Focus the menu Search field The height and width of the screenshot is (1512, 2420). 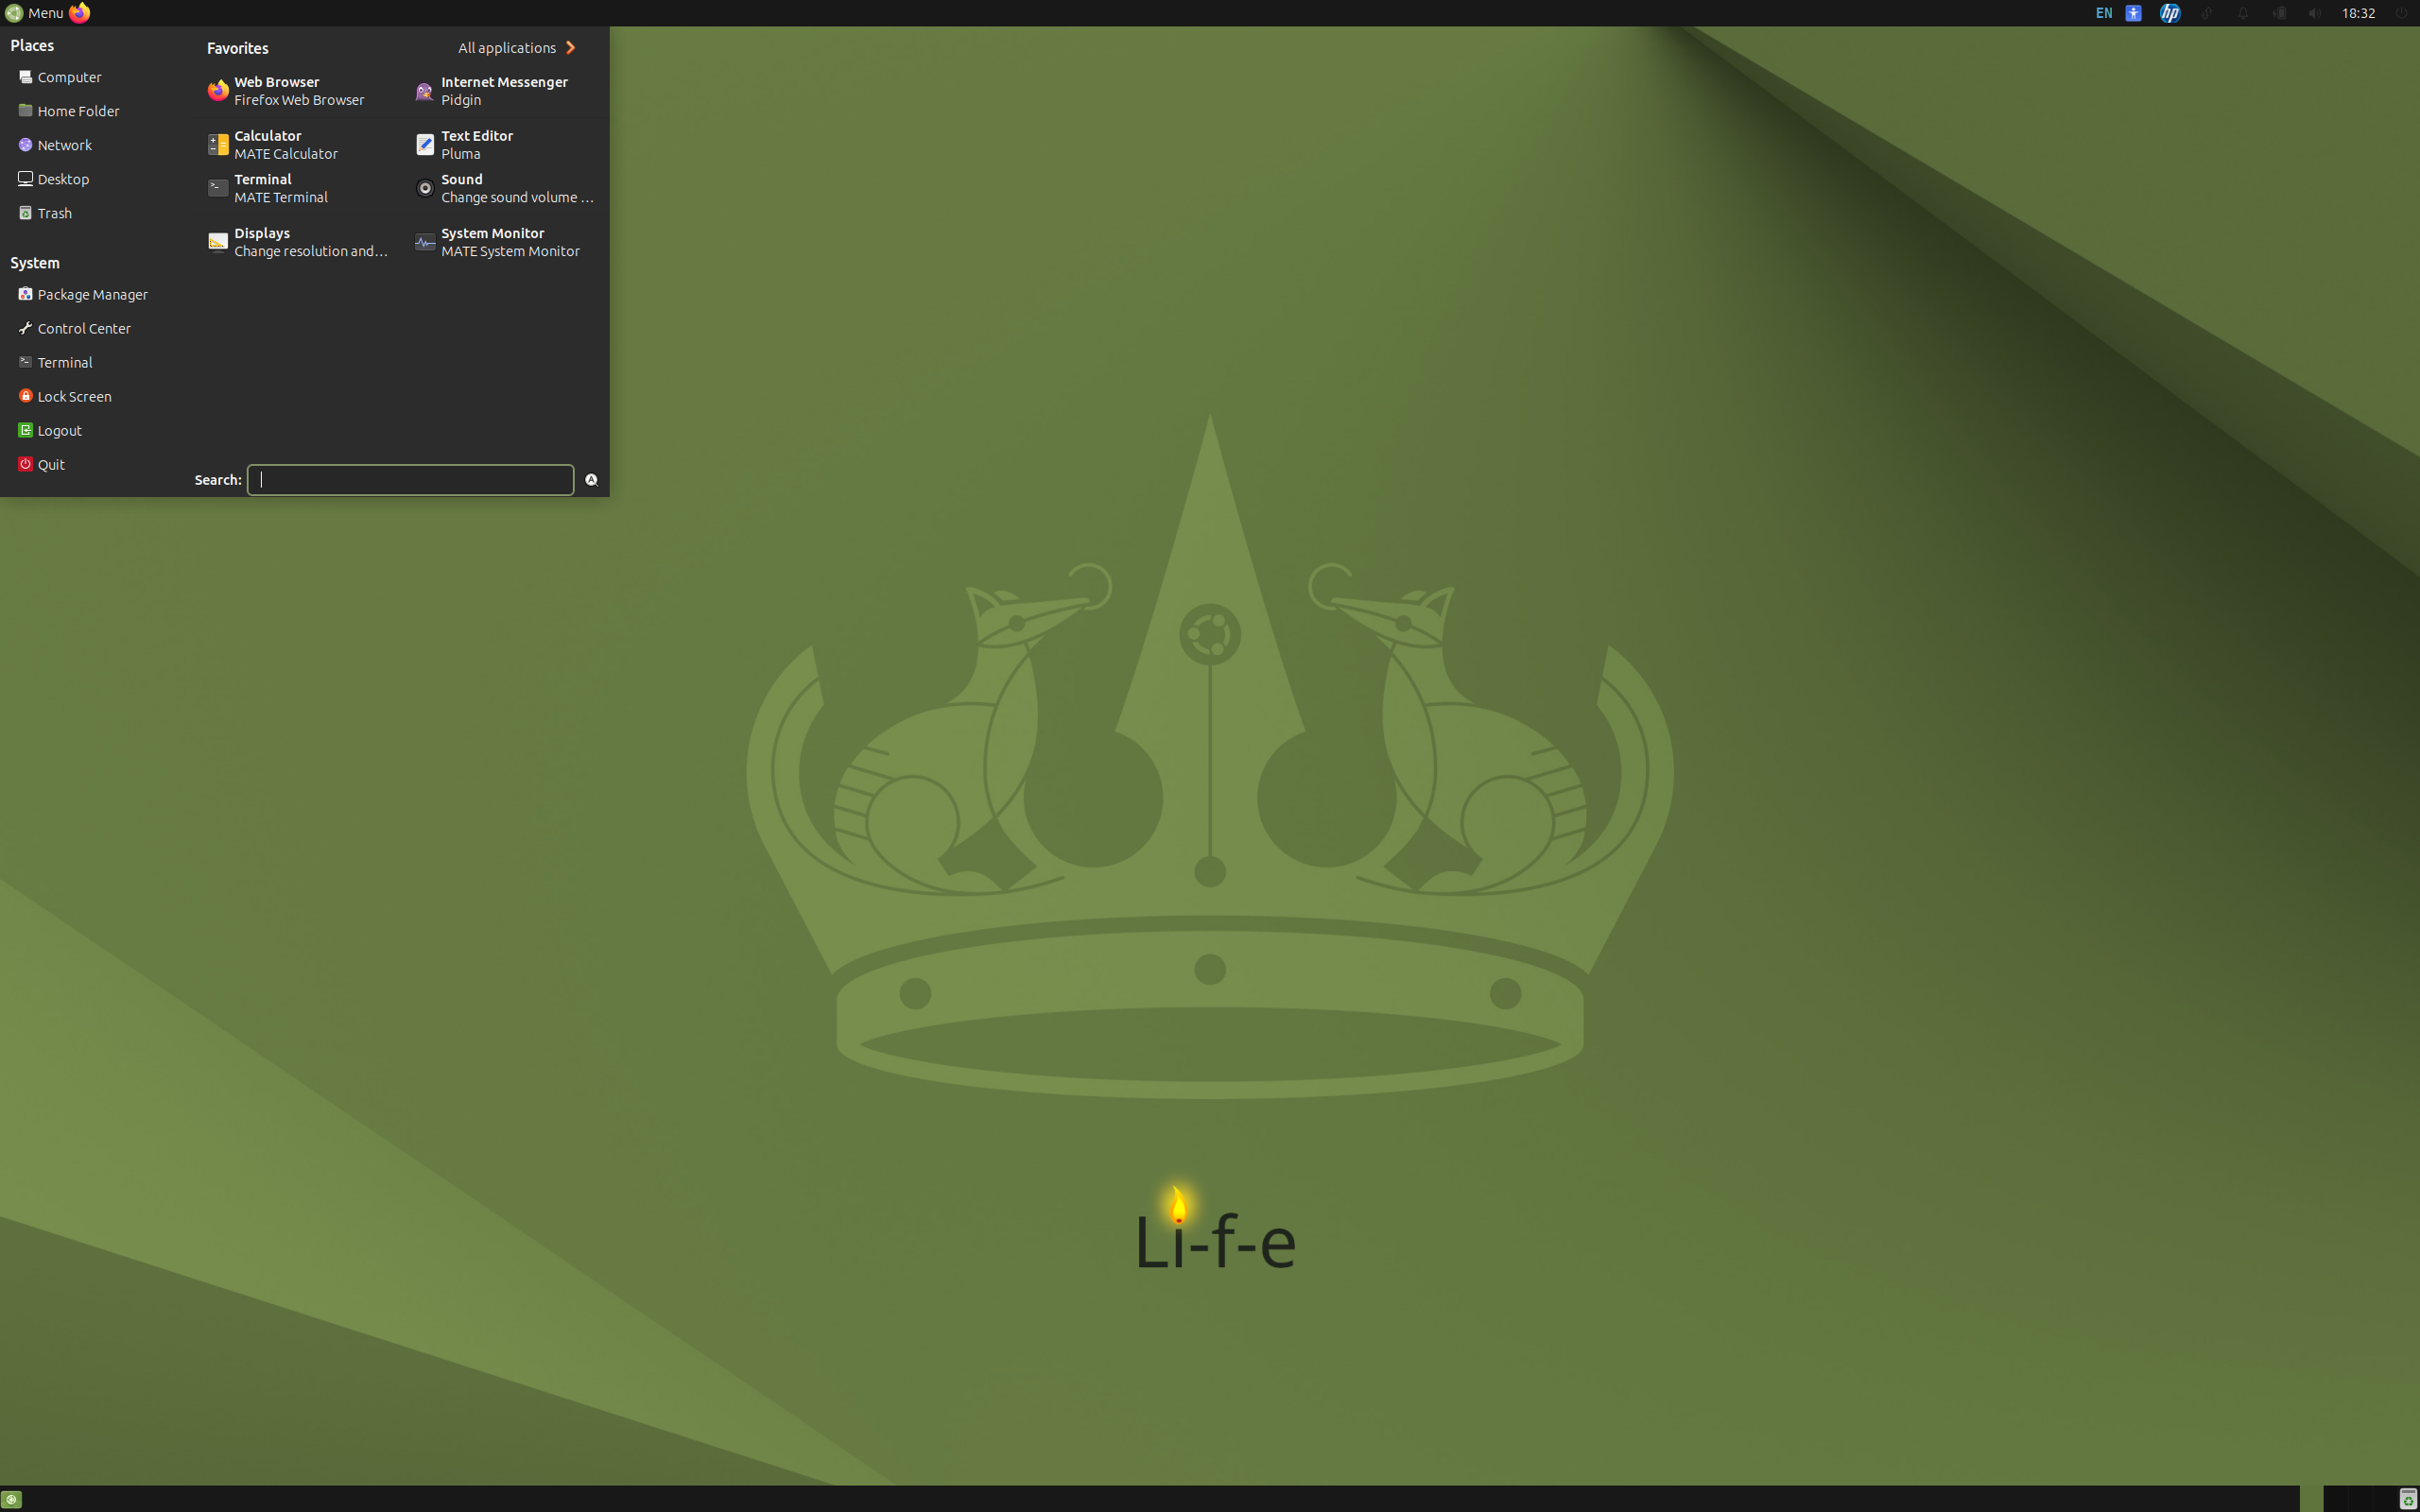coord(410,480)
